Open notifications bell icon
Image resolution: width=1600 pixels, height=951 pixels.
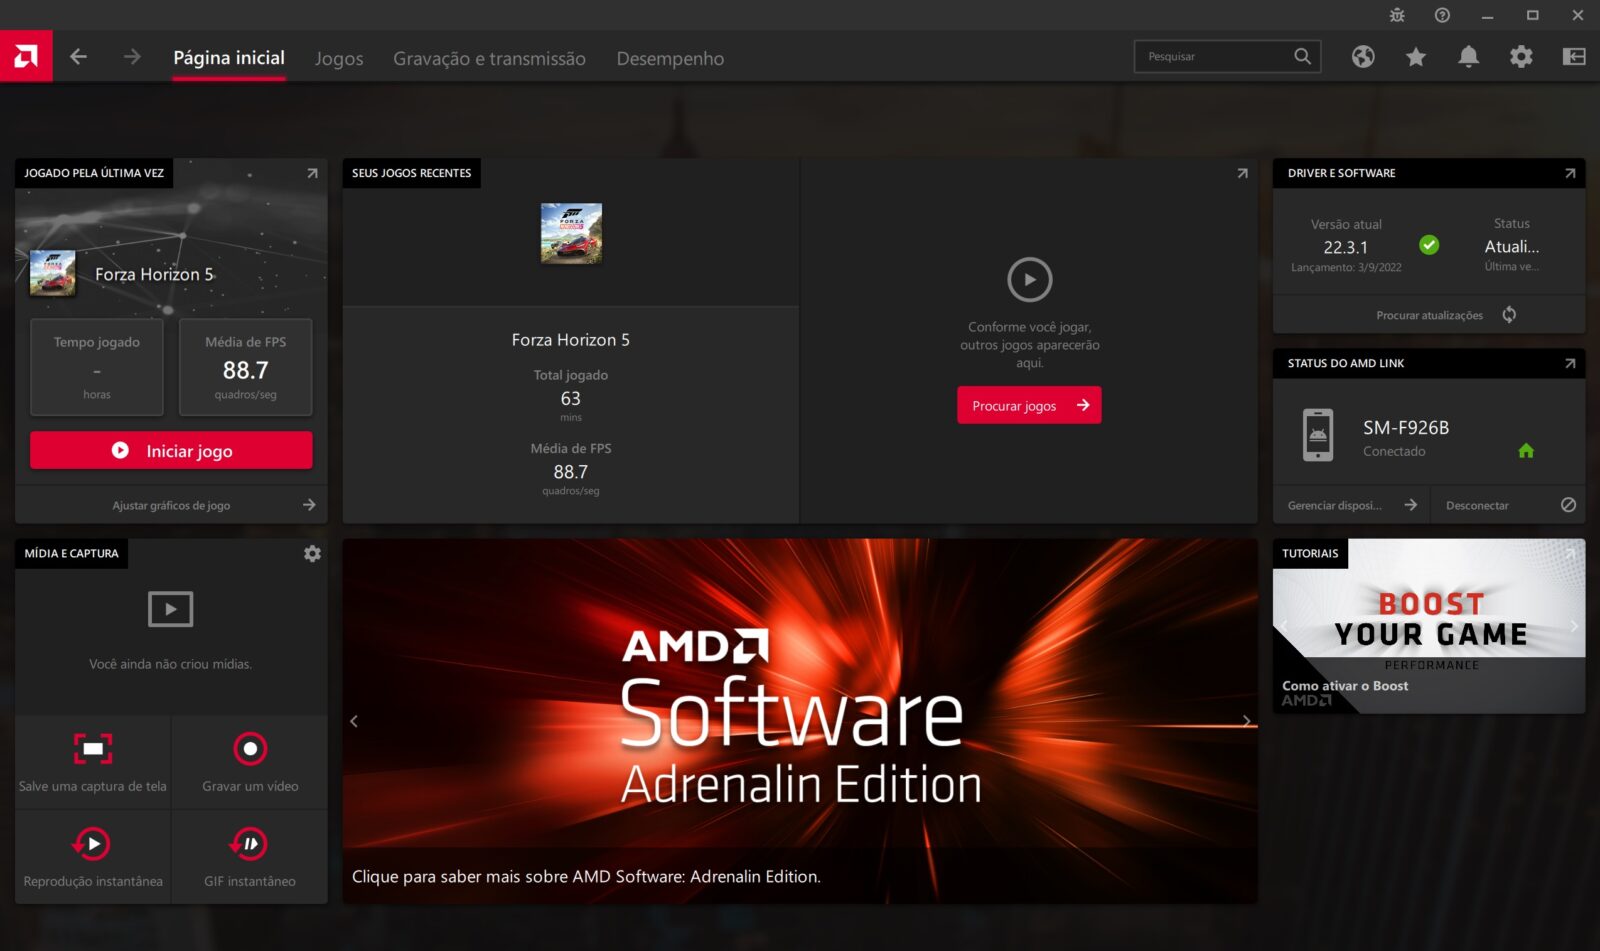(x=1468, y=57)
